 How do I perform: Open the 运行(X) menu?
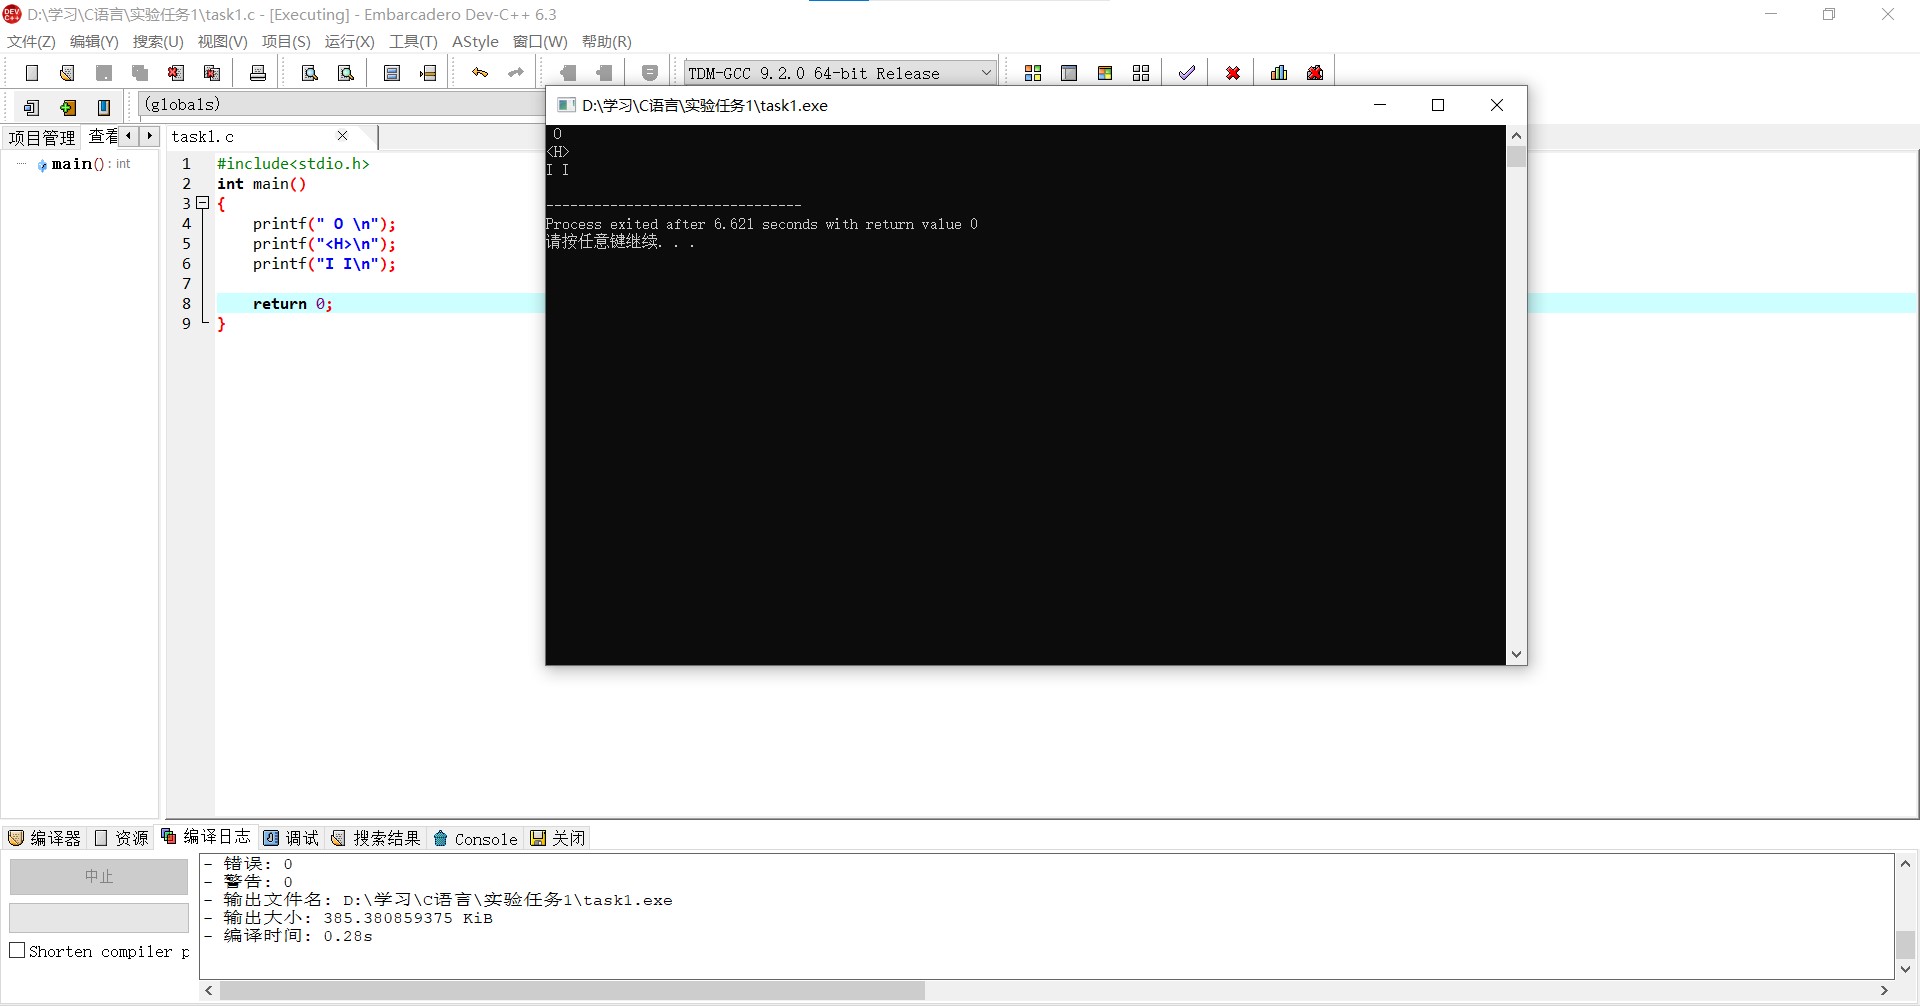[x=350, y=42]
